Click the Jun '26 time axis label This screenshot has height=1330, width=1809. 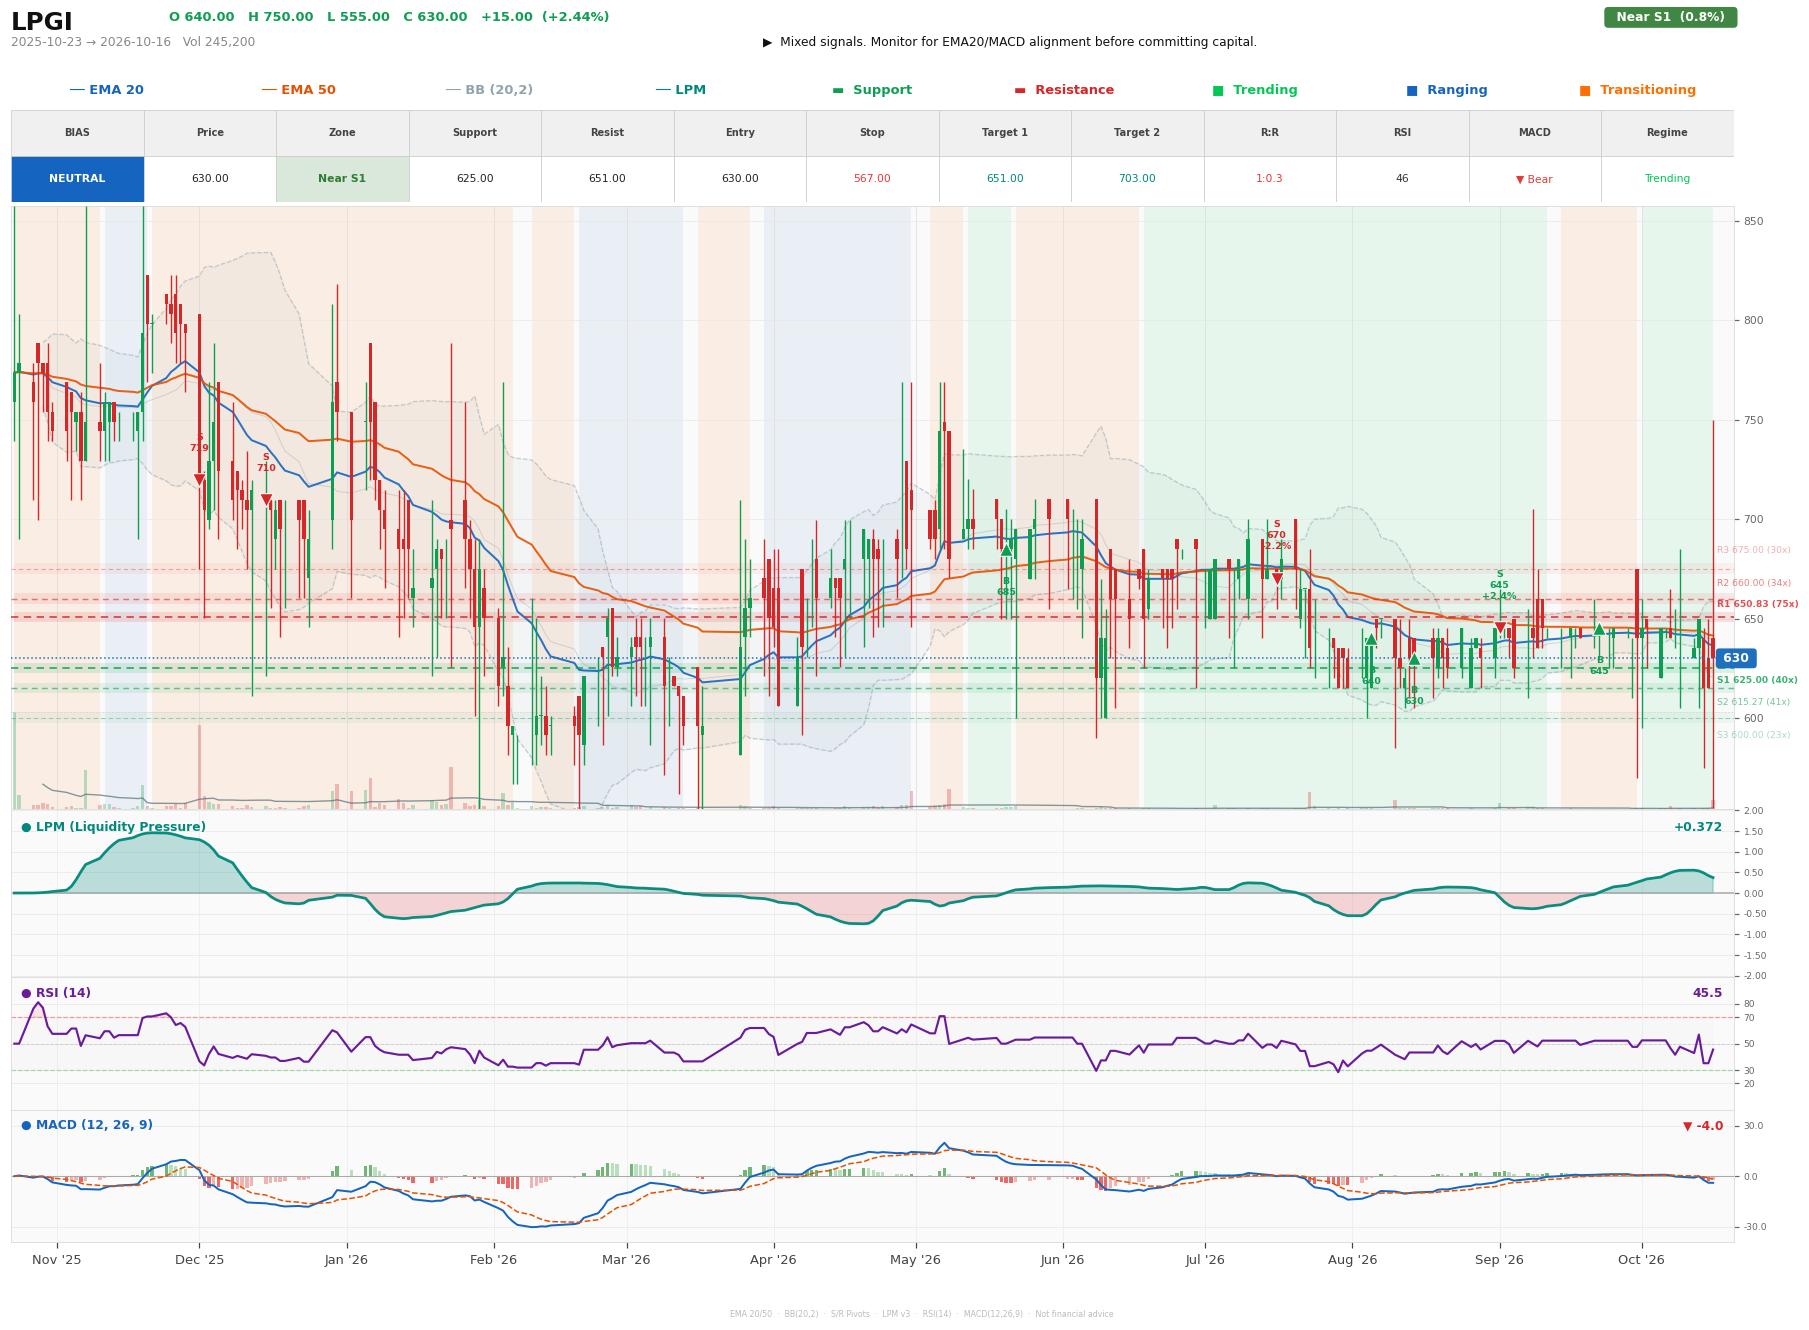(1062, 1260)
